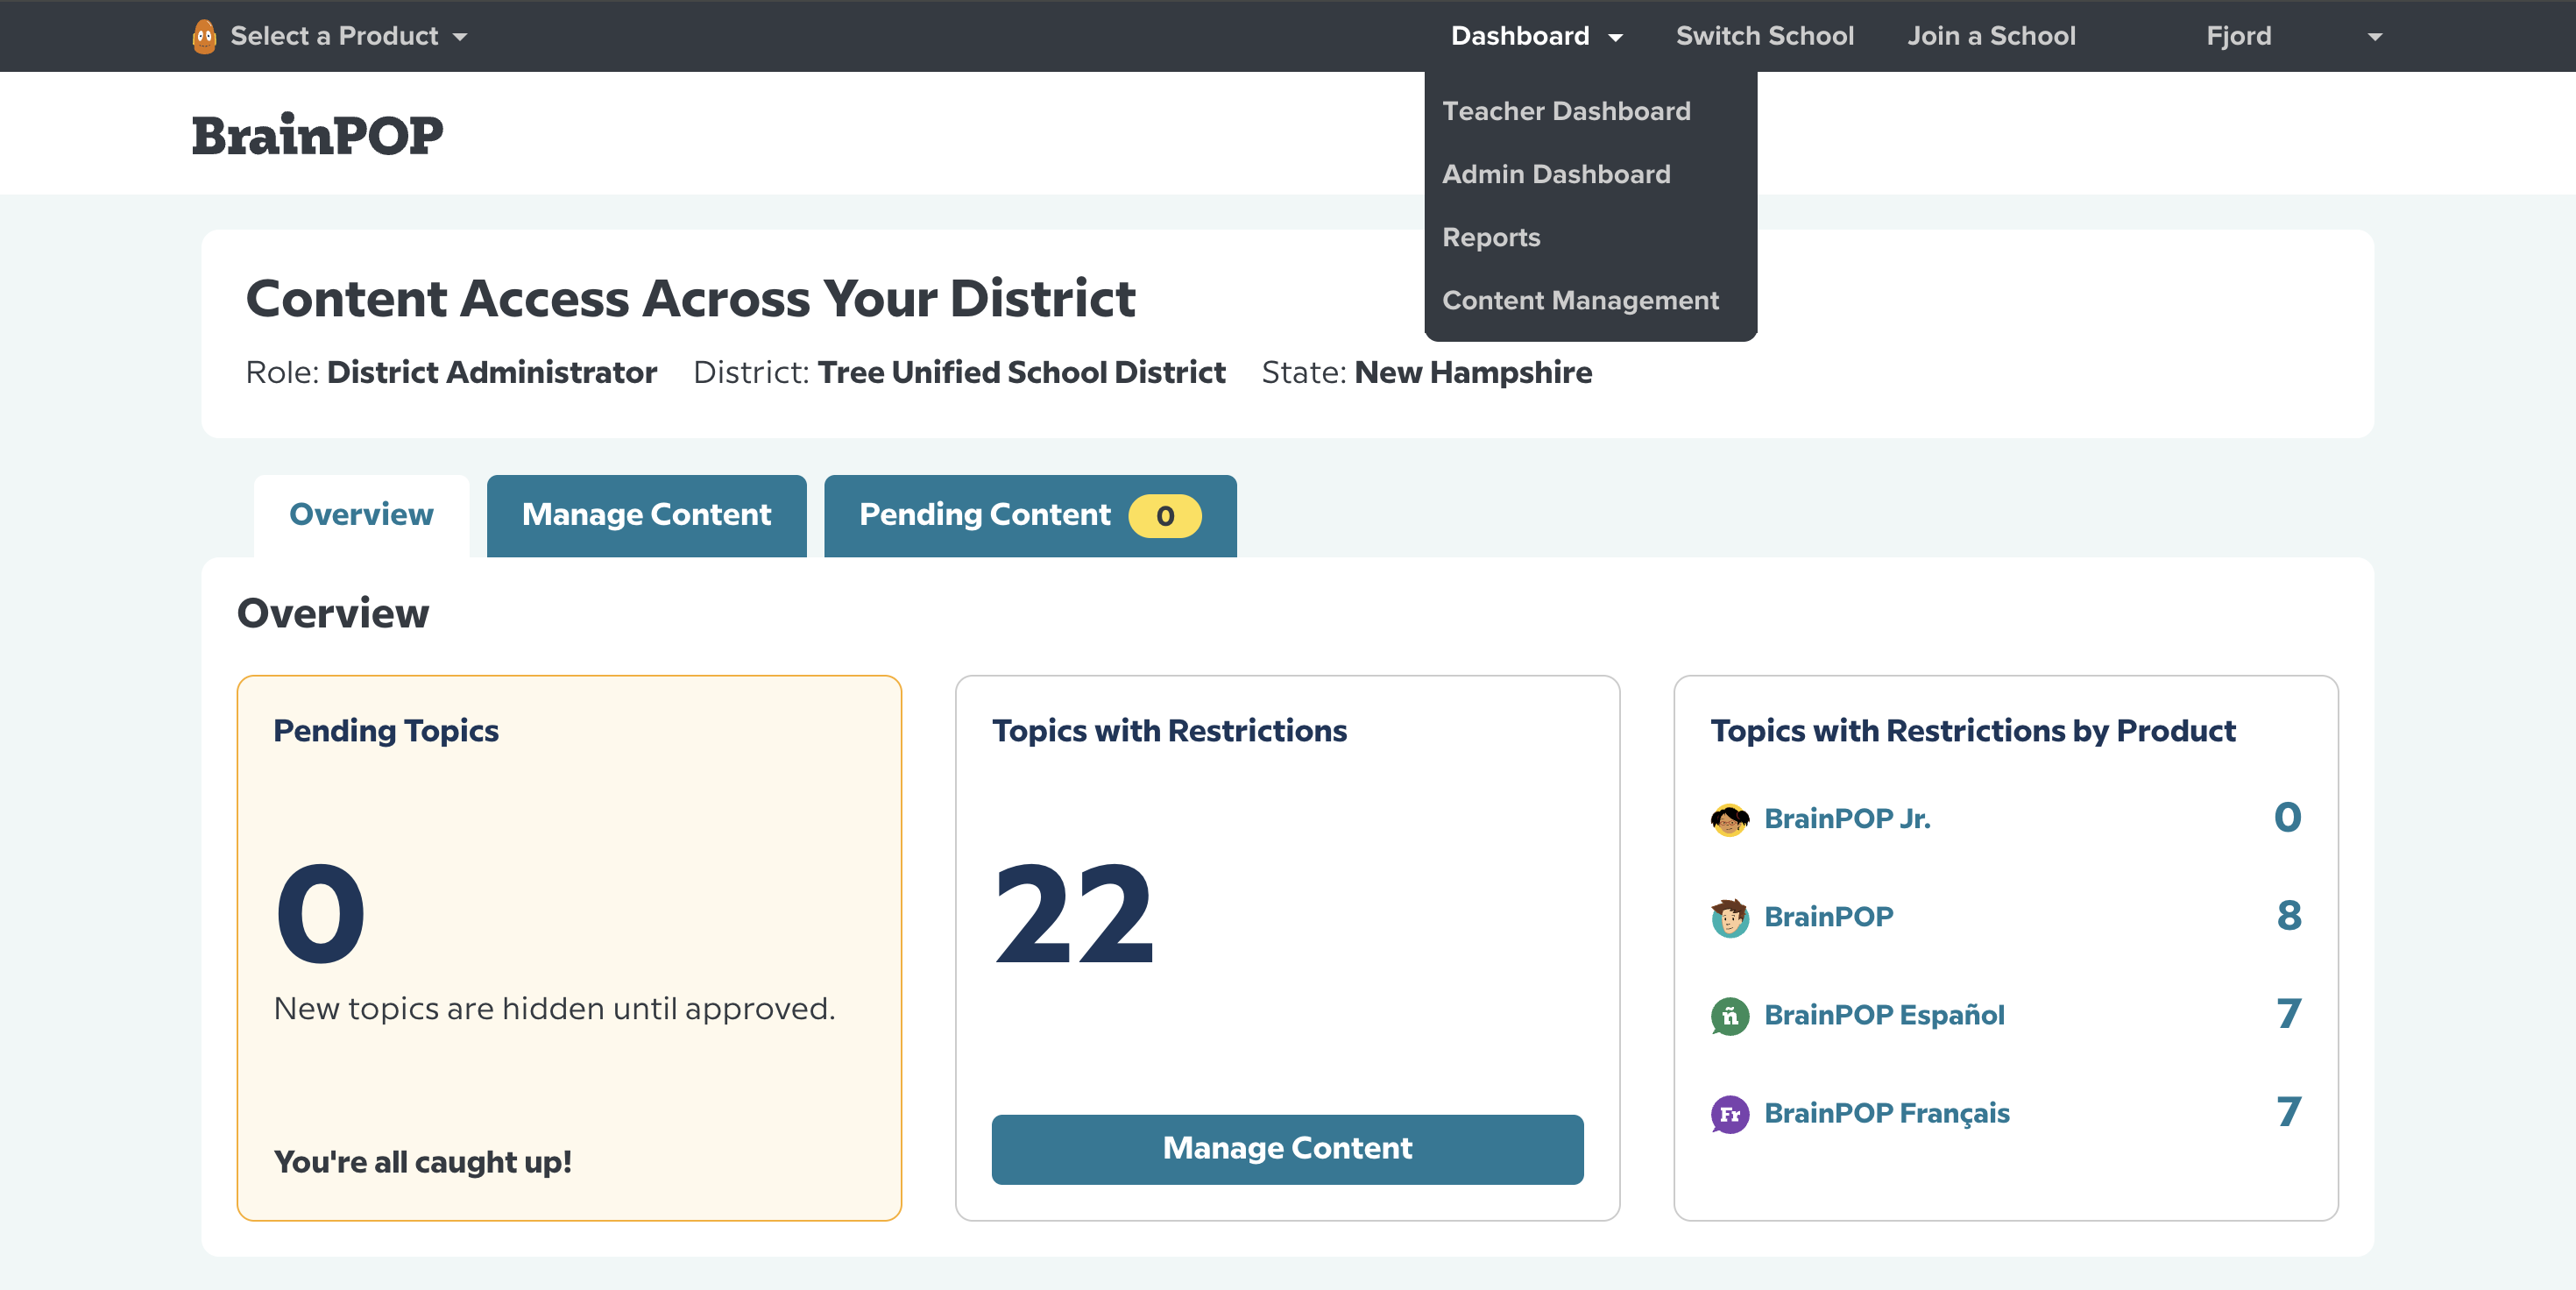Open the BrainPOP Español product link
The width and height of the screenshot is (2576, 1290).
1884,1015
